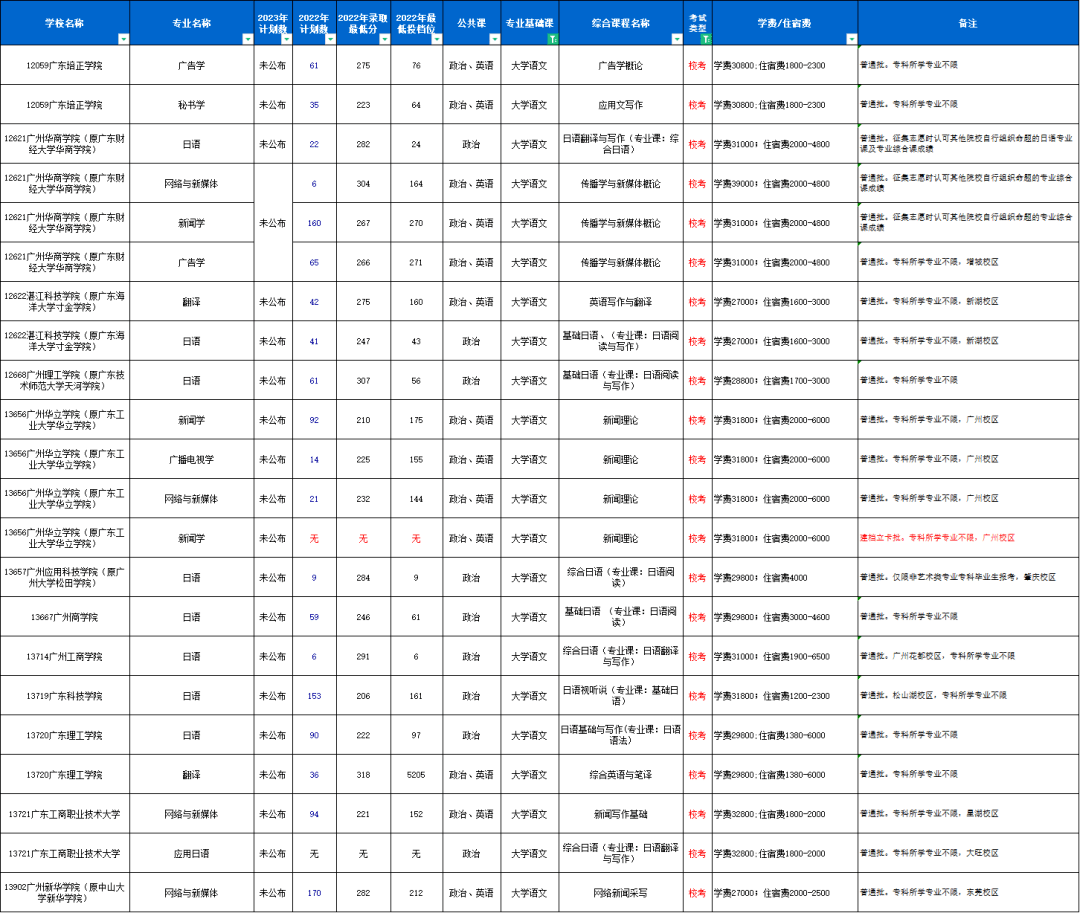1080x913 pixels.
Task: Select the remark mentioning 广州花都校区
Action: coord(968,656)
